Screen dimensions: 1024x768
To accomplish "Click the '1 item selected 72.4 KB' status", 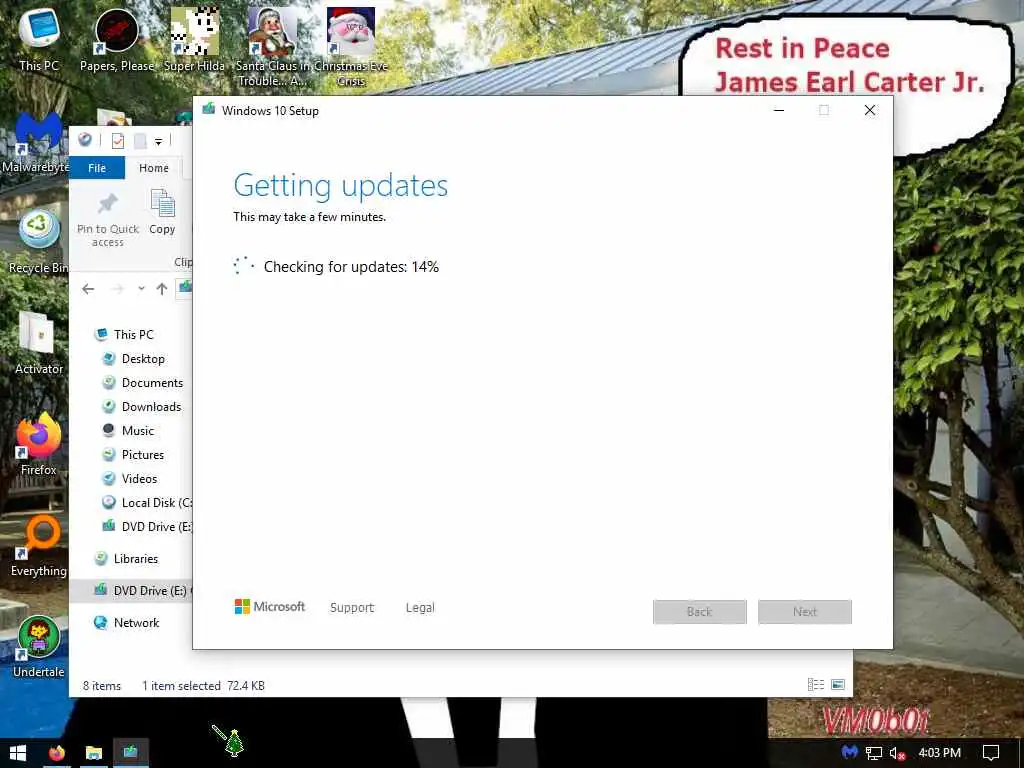I will (203, 686).
